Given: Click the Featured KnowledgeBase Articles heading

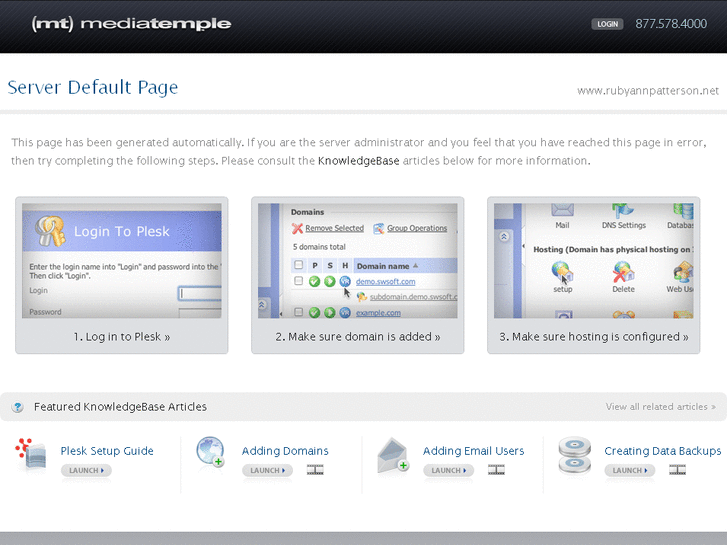Looking at the screenshot, I should (x=120, y=407).
